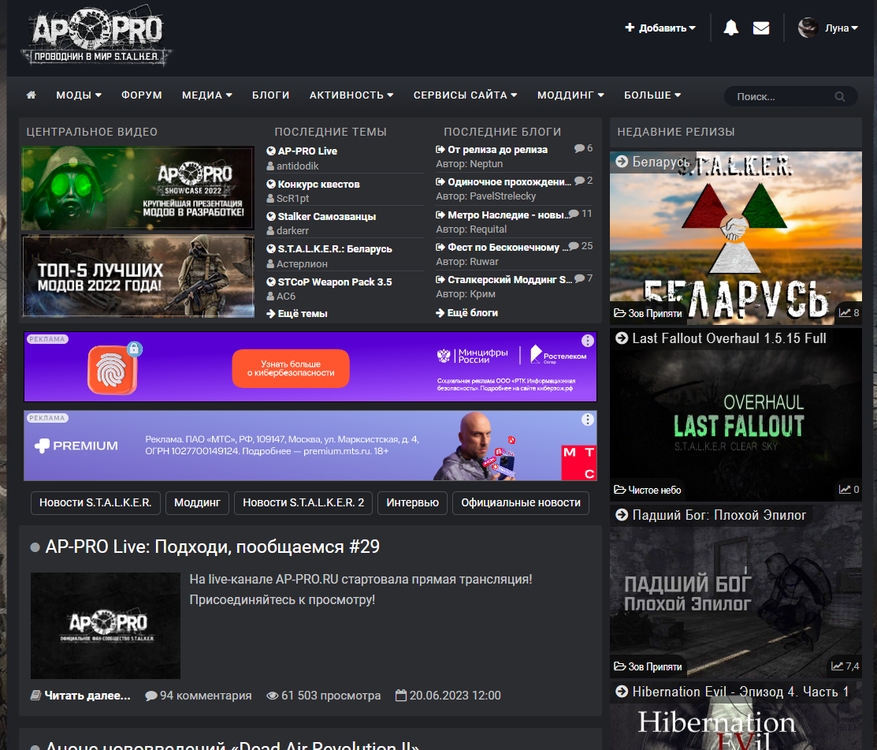The height and width of the screenshot is (750, 877).
Task: Select the Моддинг category tab
Action: [197, 503]
